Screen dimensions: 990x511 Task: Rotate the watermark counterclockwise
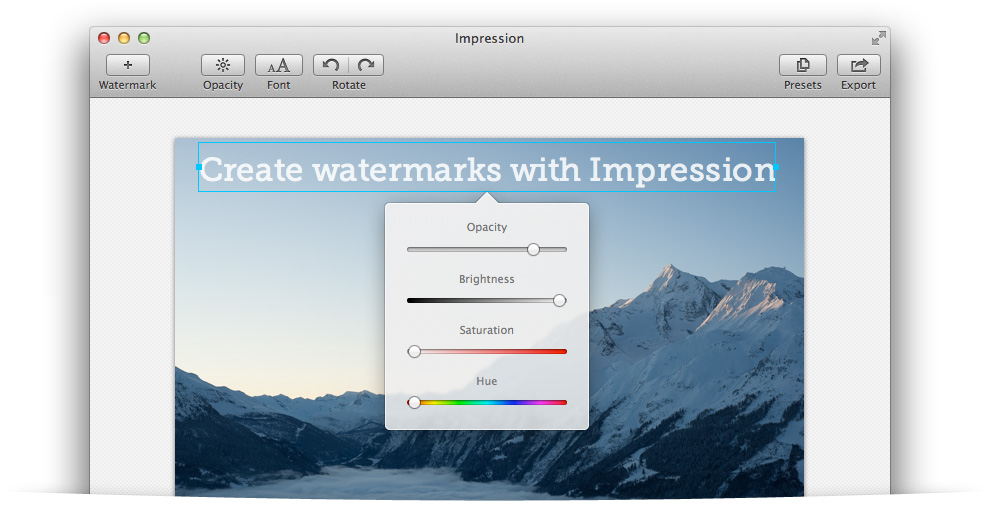coord(331,65)
